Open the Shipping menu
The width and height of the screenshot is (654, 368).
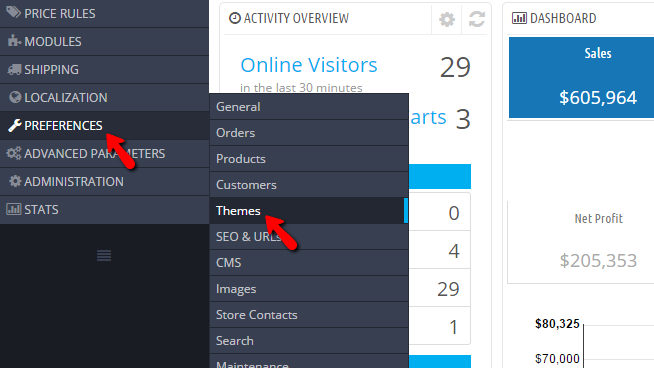coord(104,69)
